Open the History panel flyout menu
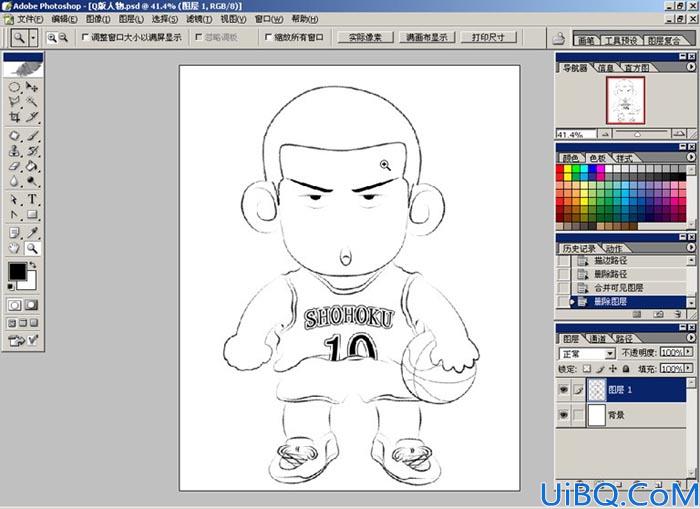The height and width of the screenshot is (509, 700). (x=691, y=247)
